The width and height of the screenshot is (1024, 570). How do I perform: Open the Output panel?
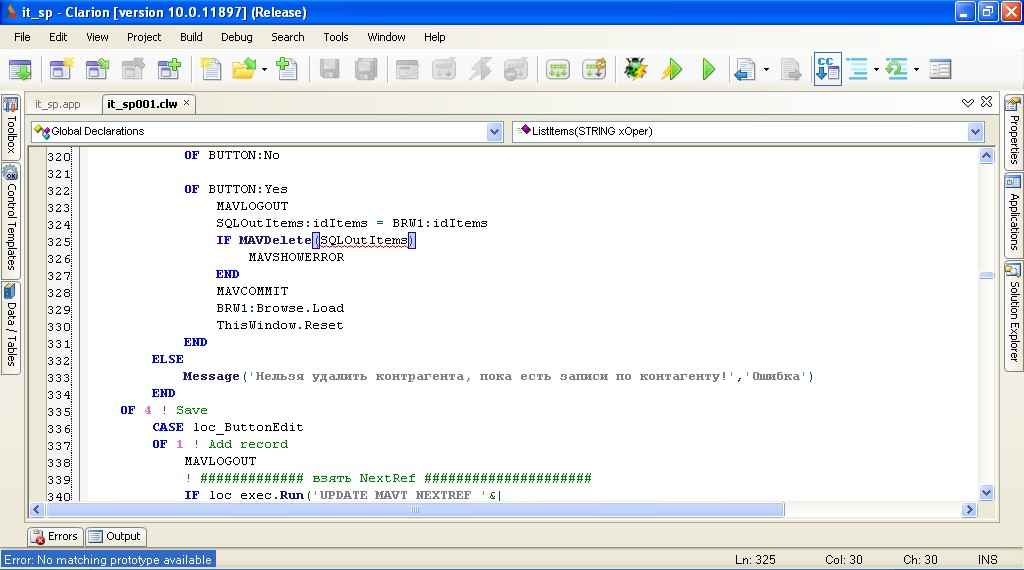pos(116,536)
